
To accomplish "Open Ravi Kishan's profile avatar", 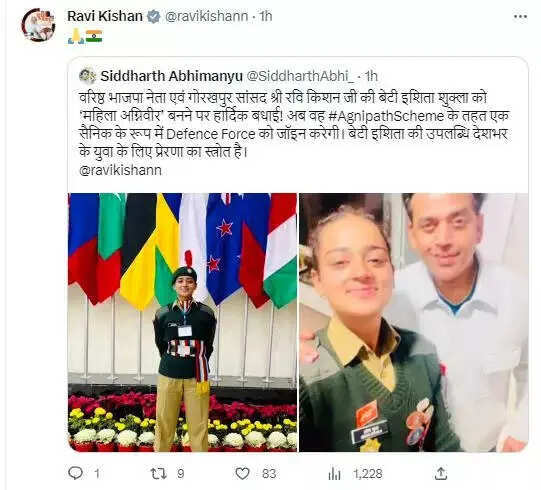I will [x=38, y=25].
